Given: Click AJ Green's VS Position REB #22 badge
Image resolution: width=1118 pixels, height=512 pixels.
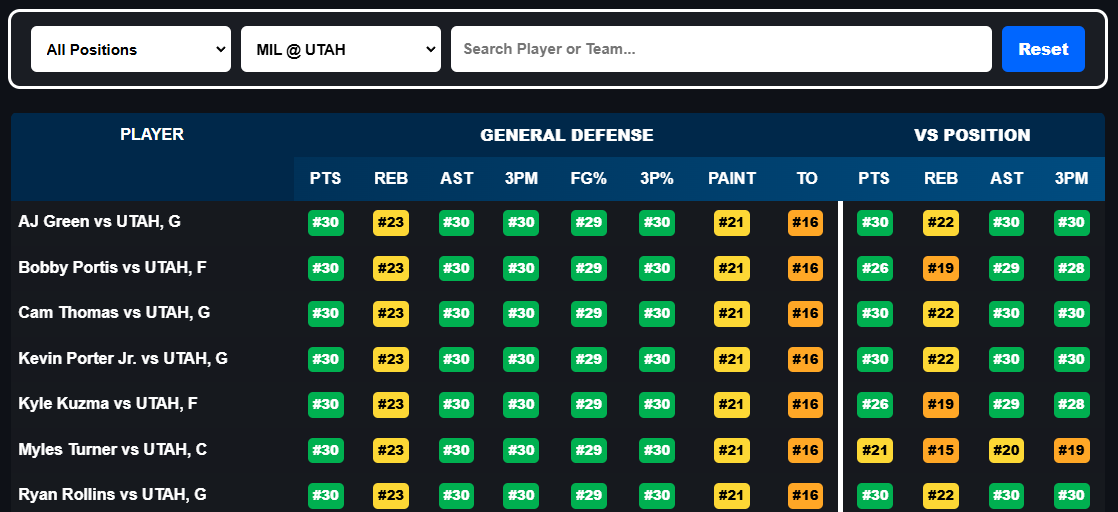Looking at the screenshot, I should tap(940, 222).
